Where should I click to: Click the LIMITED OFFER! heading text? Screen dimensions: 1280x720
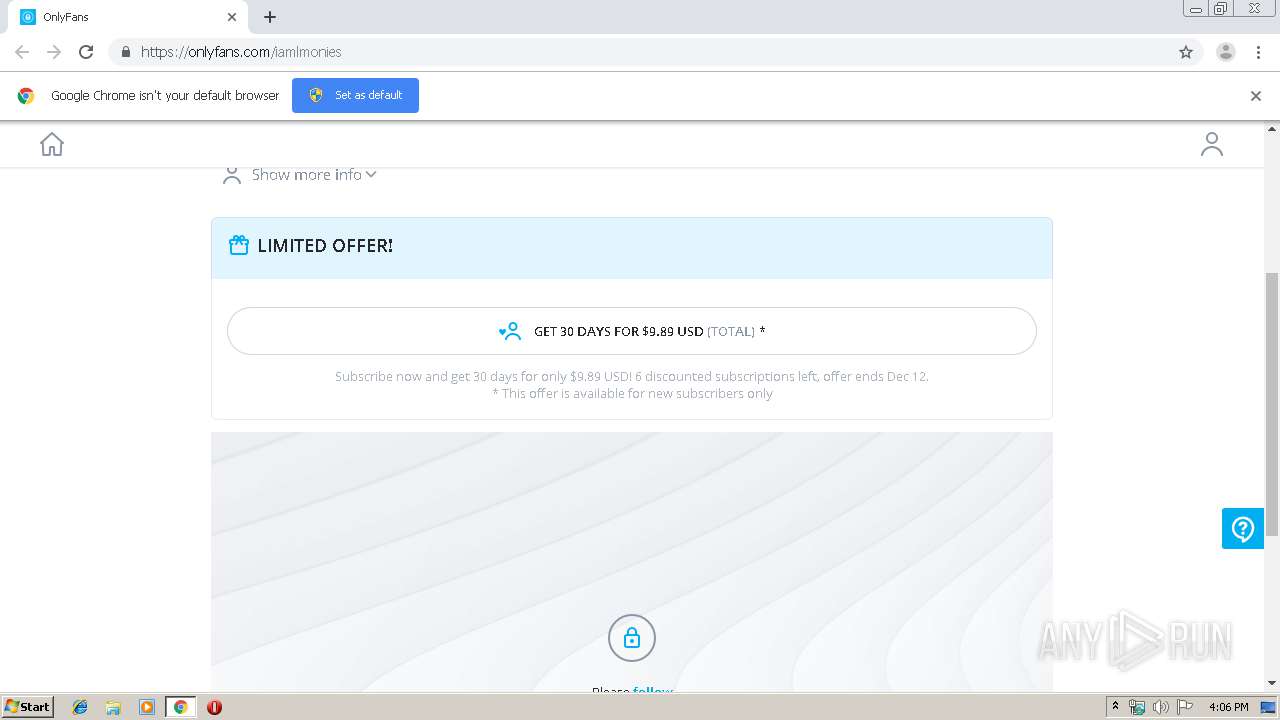click(x=325, y=245)
